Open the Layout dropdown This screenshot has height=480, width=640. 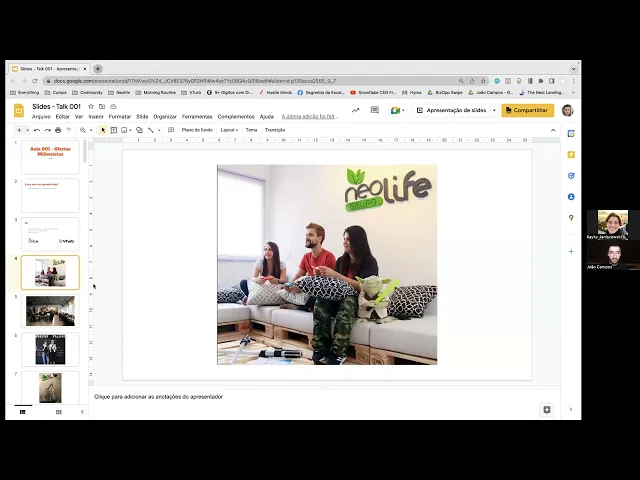tap(229, 130)
